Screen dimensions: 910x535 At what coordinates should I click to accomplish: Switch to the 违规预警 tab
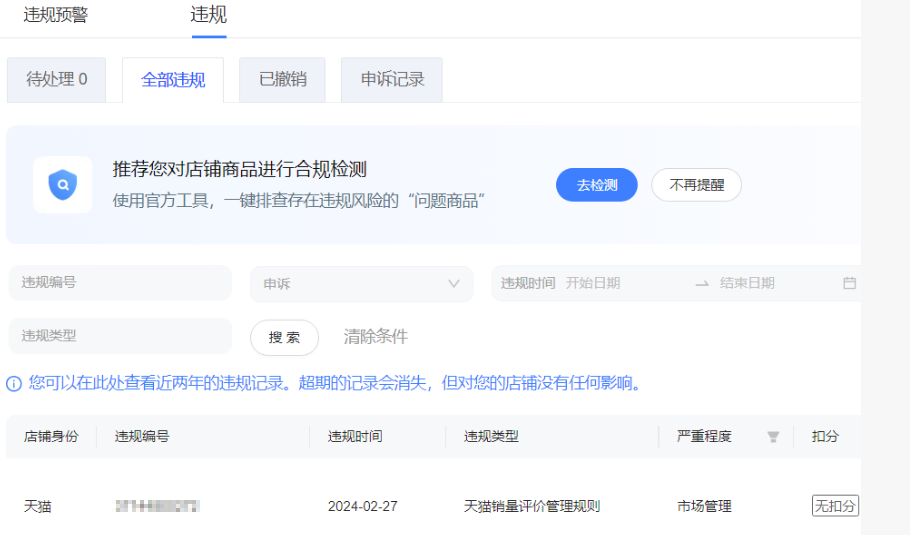pos(56,14)
